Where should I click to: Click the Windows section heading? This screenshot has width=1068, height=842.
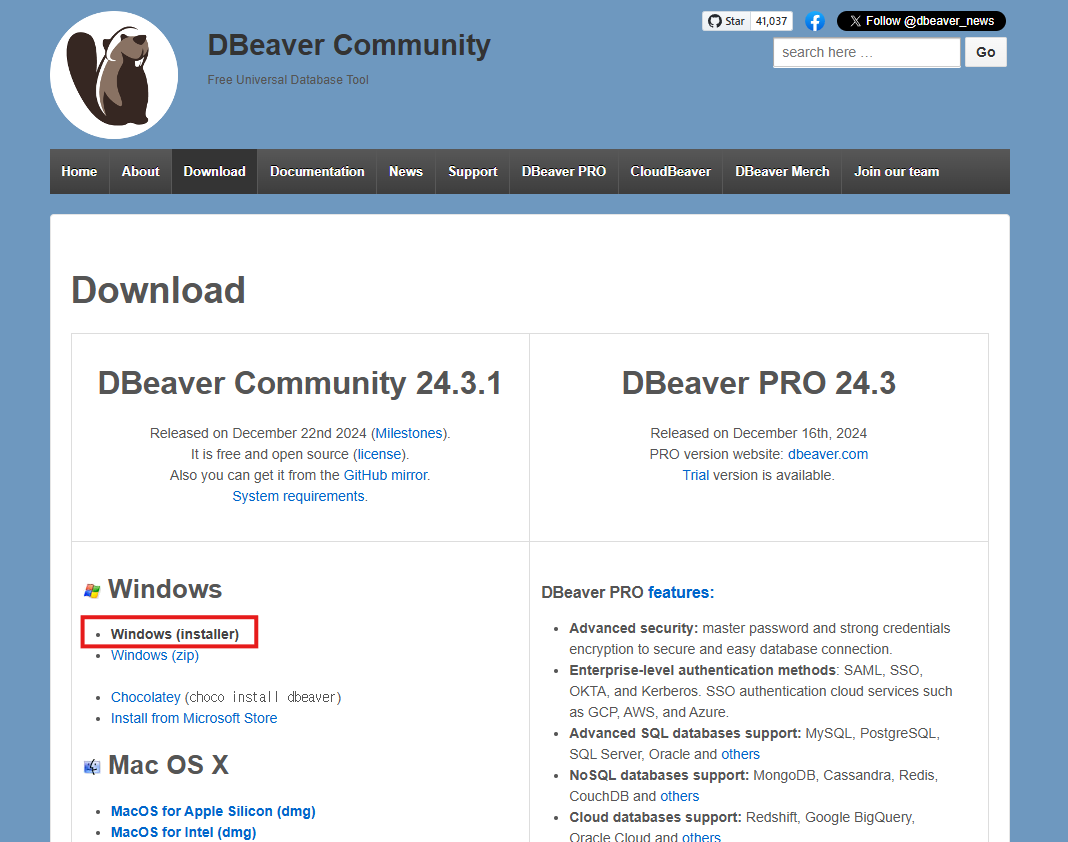click(165, 589)
